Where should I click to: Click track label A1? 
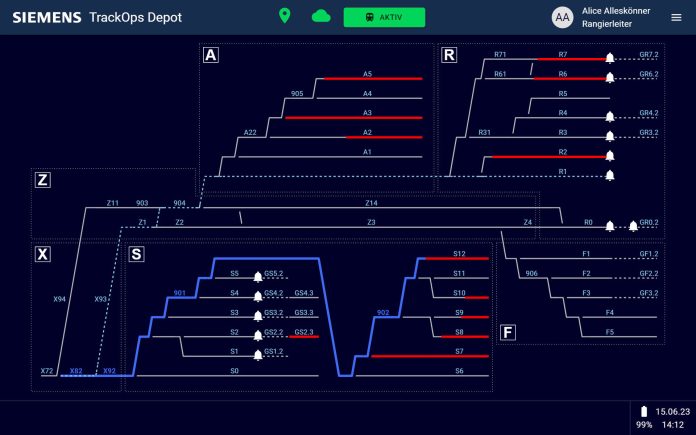[x=367, y=152]
